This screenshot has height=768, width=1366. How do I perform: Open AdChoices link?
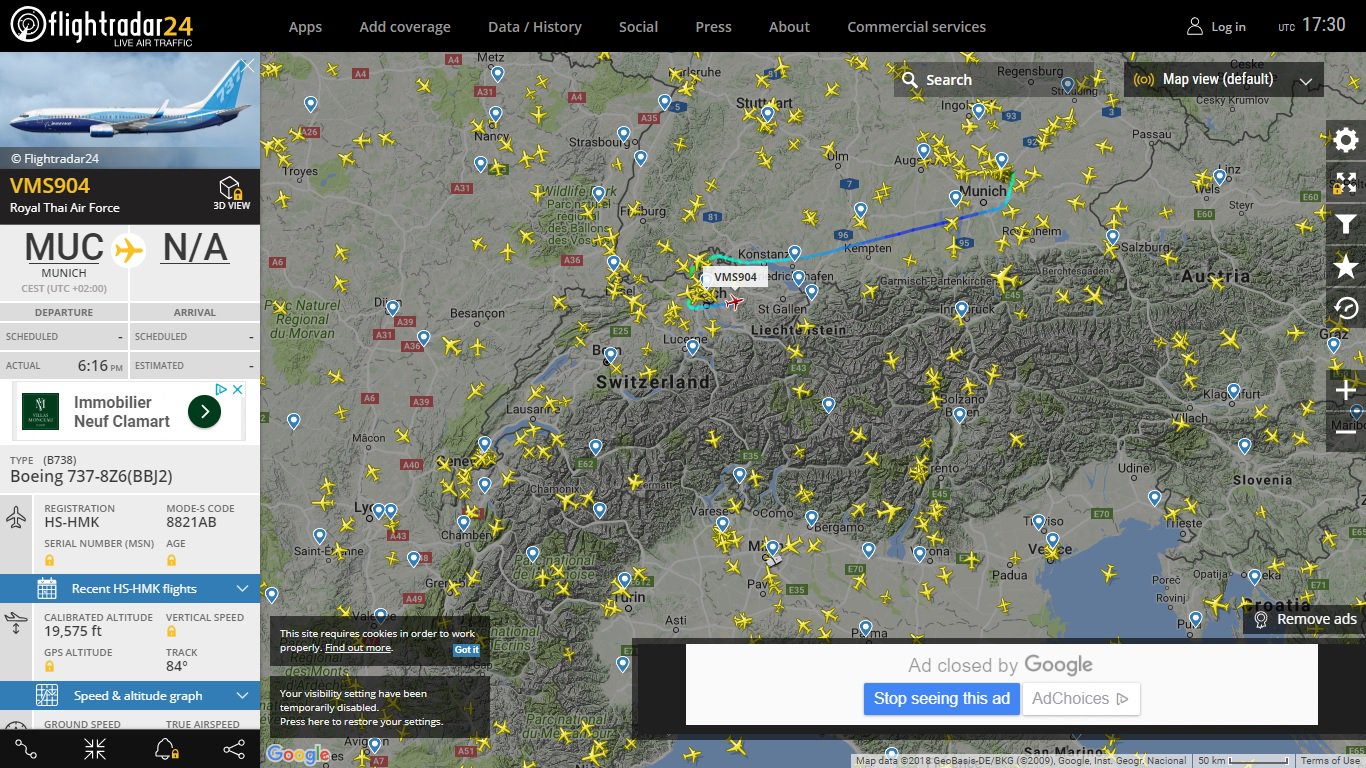1080,698
